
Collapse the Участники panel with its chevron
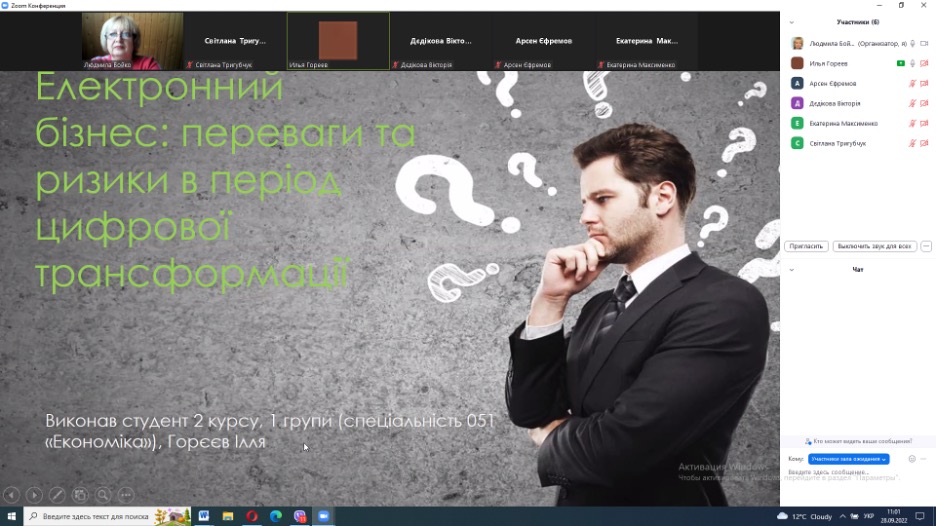792,22
